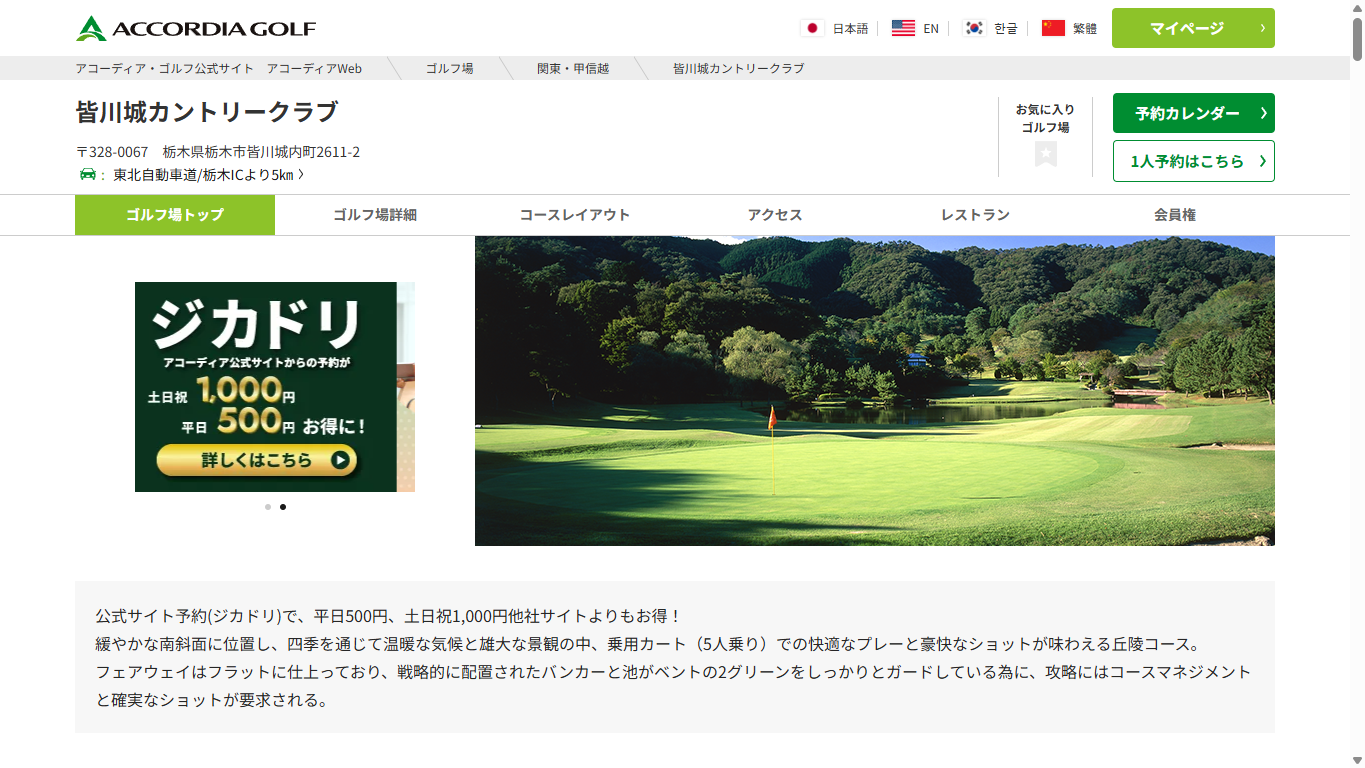Select the second carousel dot
The image size is (1365, 768).
pyautogui.click(x=283, y=507)
